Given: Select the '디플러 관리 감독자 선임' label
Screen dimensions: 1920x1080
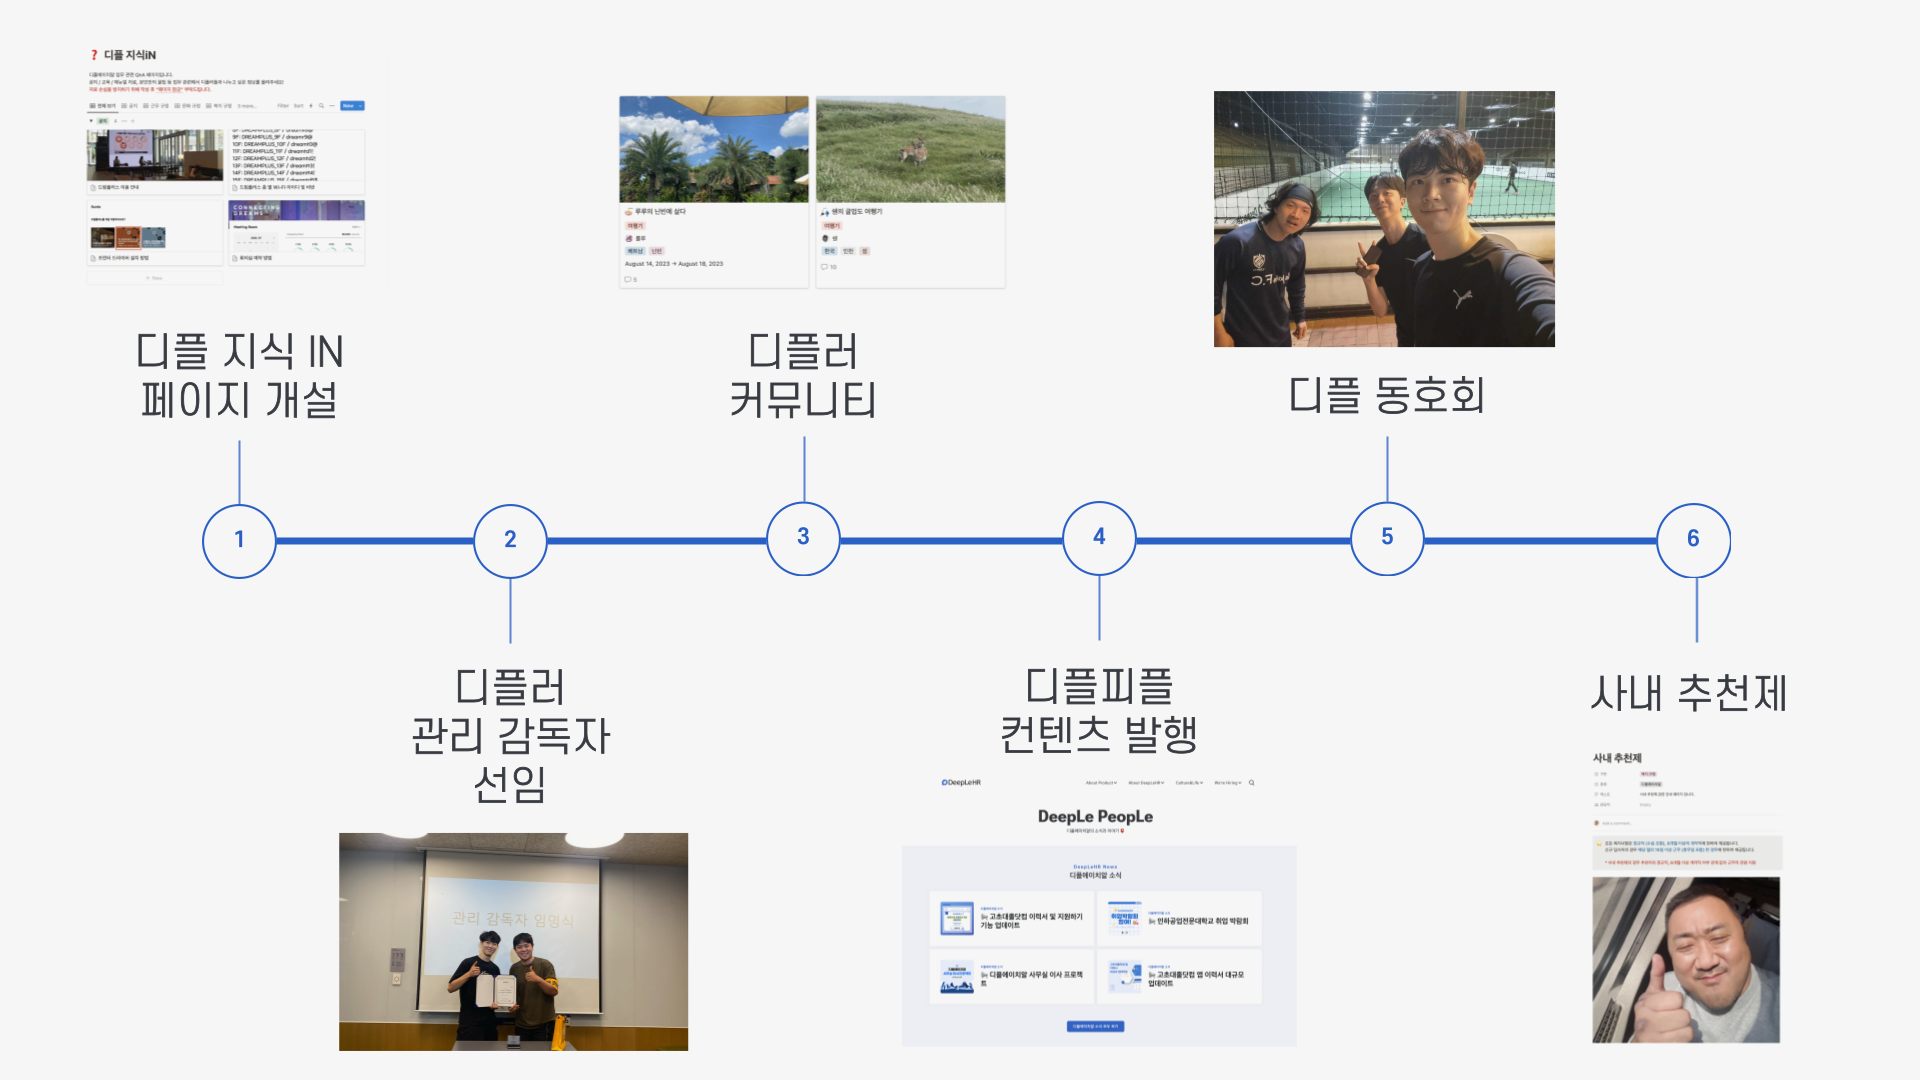Looking at the screenshot, I should (x=510, y=736).
